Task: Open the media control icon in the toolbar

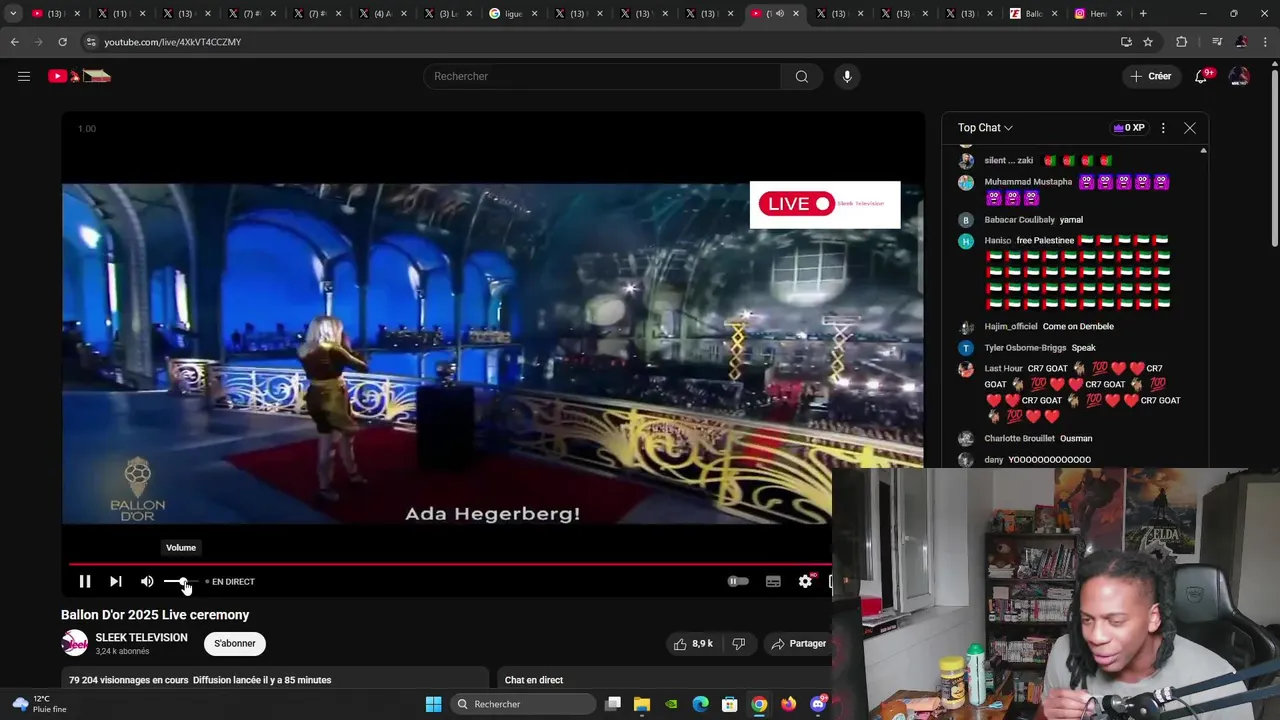Action: pyautogui.click(x=1217, y=42)
